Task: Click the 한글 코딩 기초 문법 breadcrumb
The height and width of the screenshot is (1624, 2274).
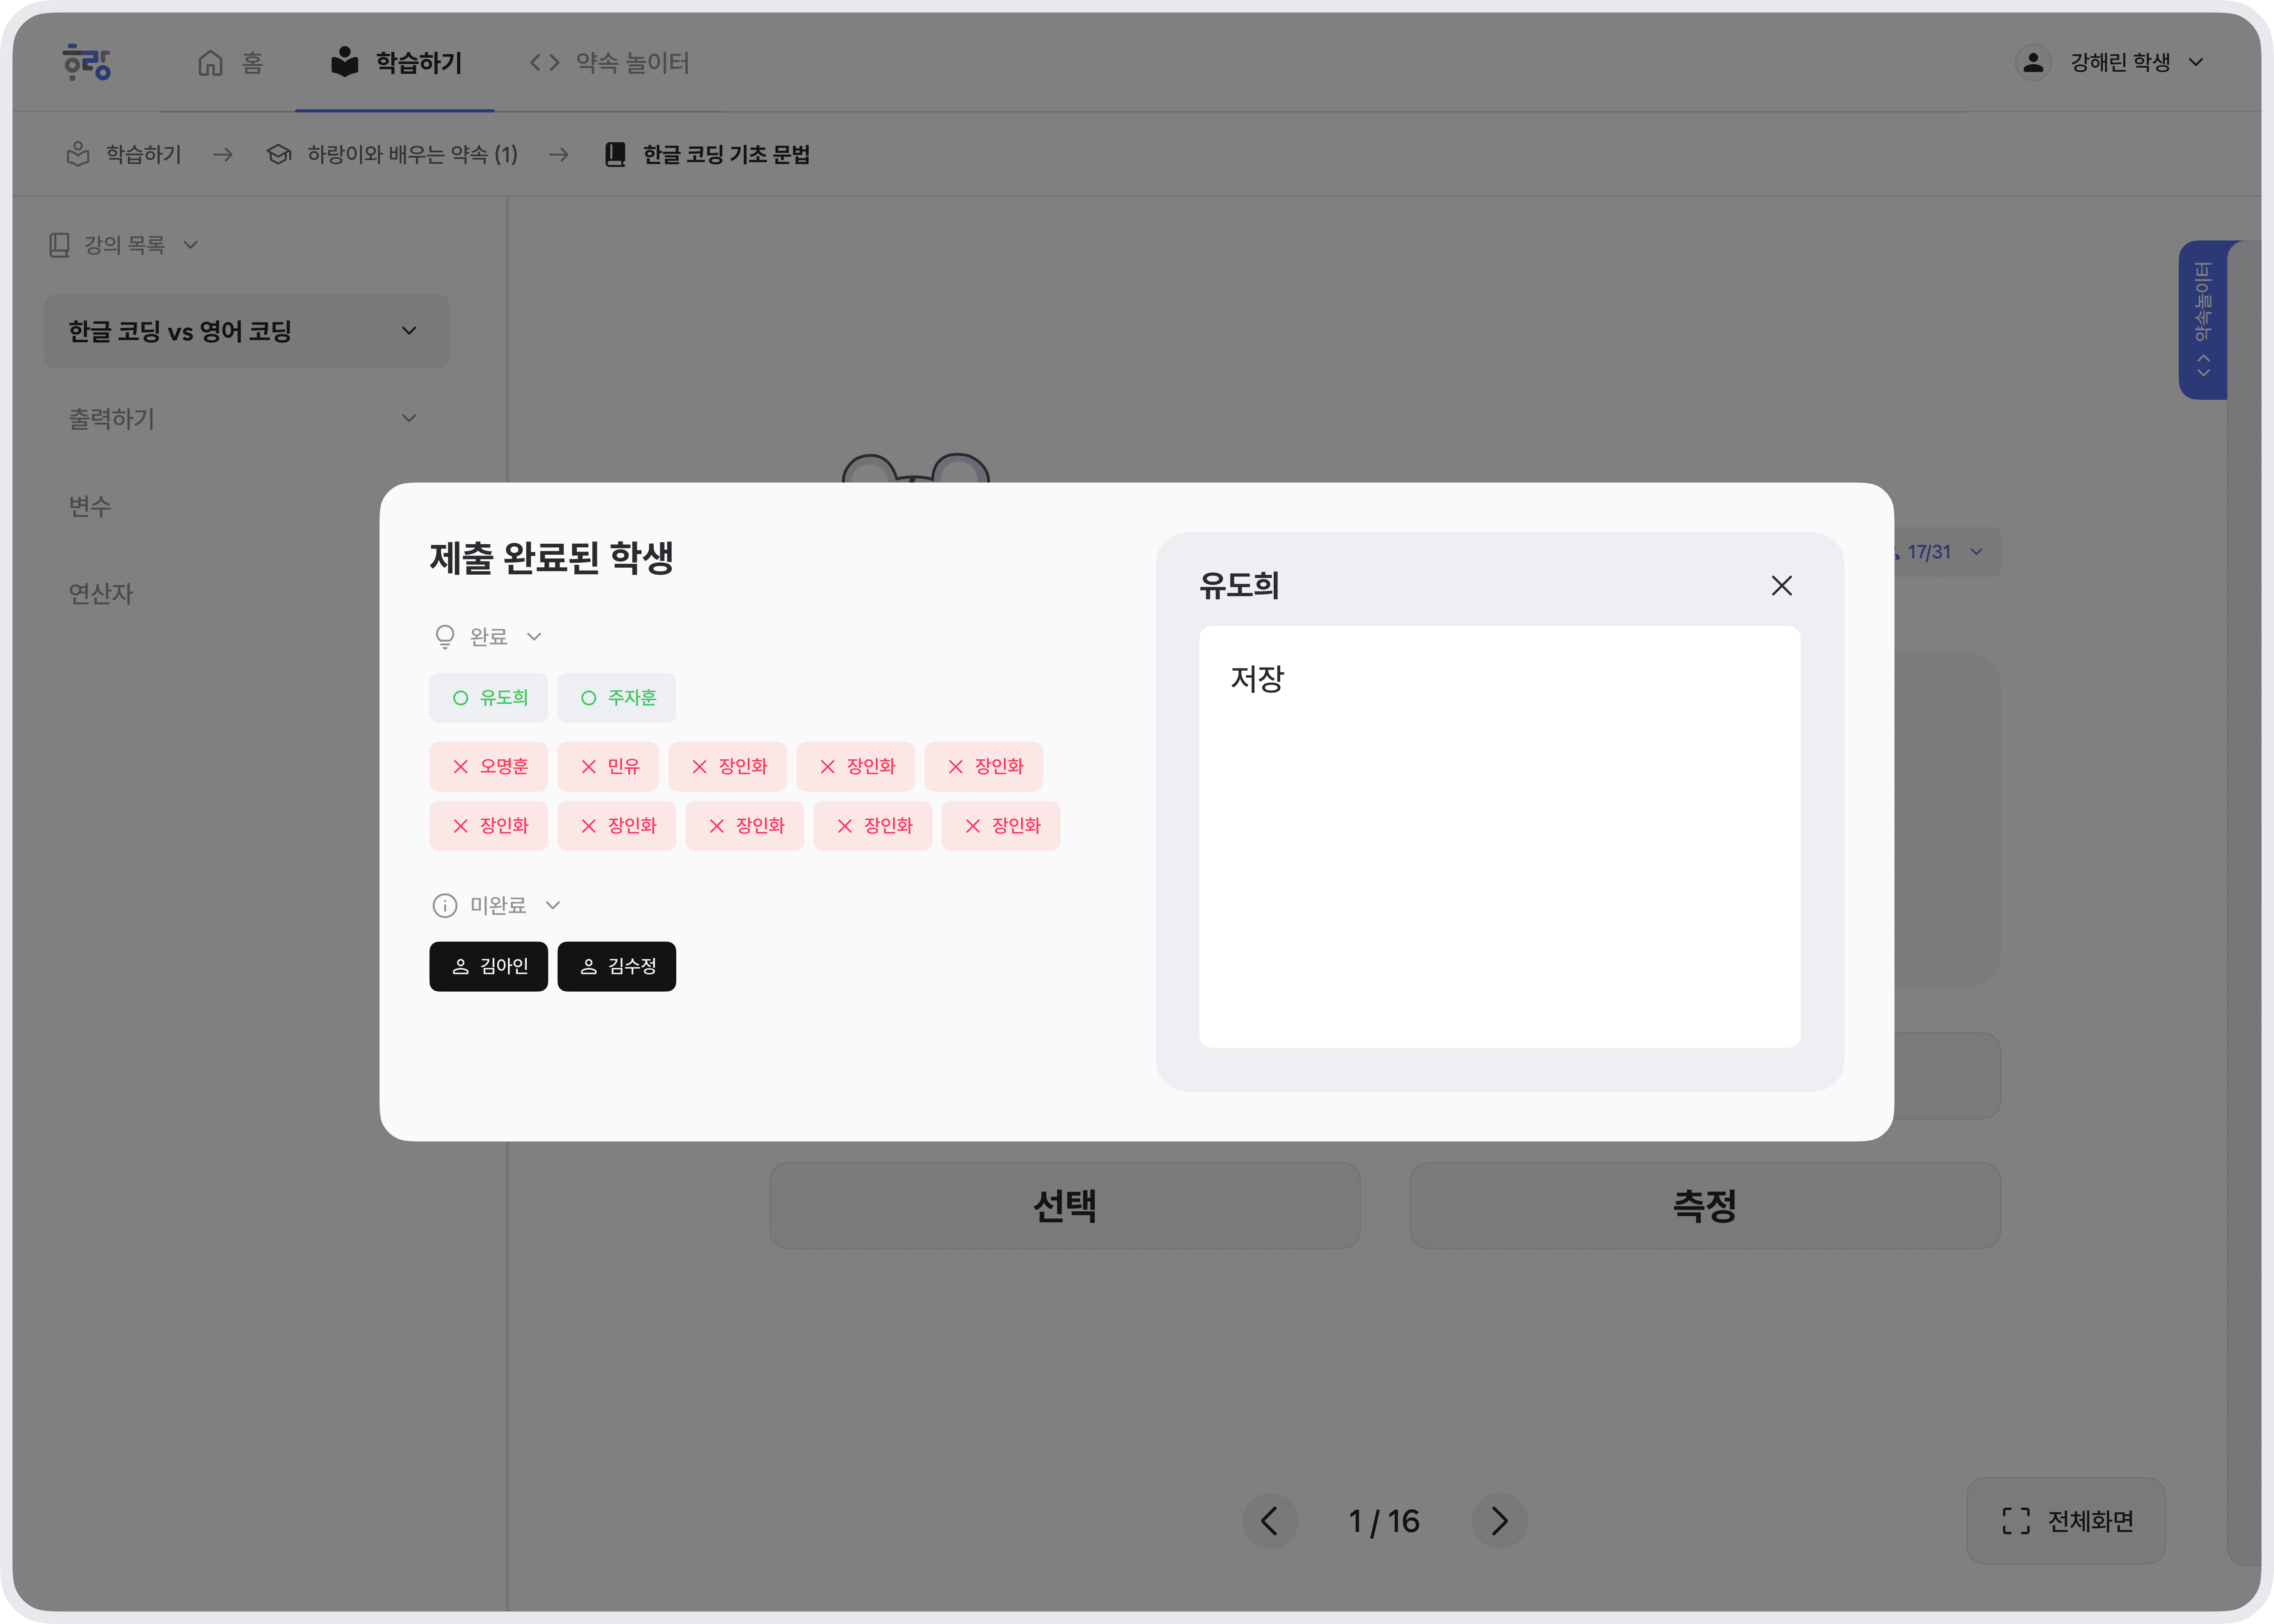Action: point(708,154)
